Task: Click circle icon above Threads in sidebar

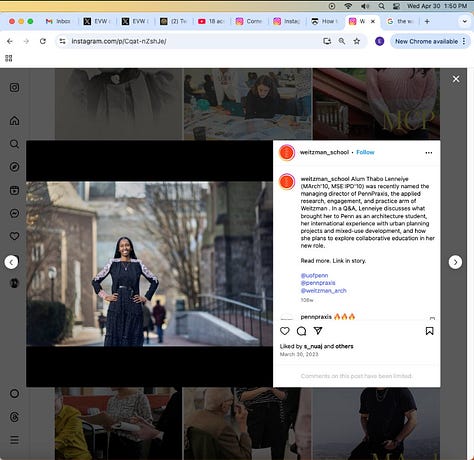Action: [x=14, y=393]
